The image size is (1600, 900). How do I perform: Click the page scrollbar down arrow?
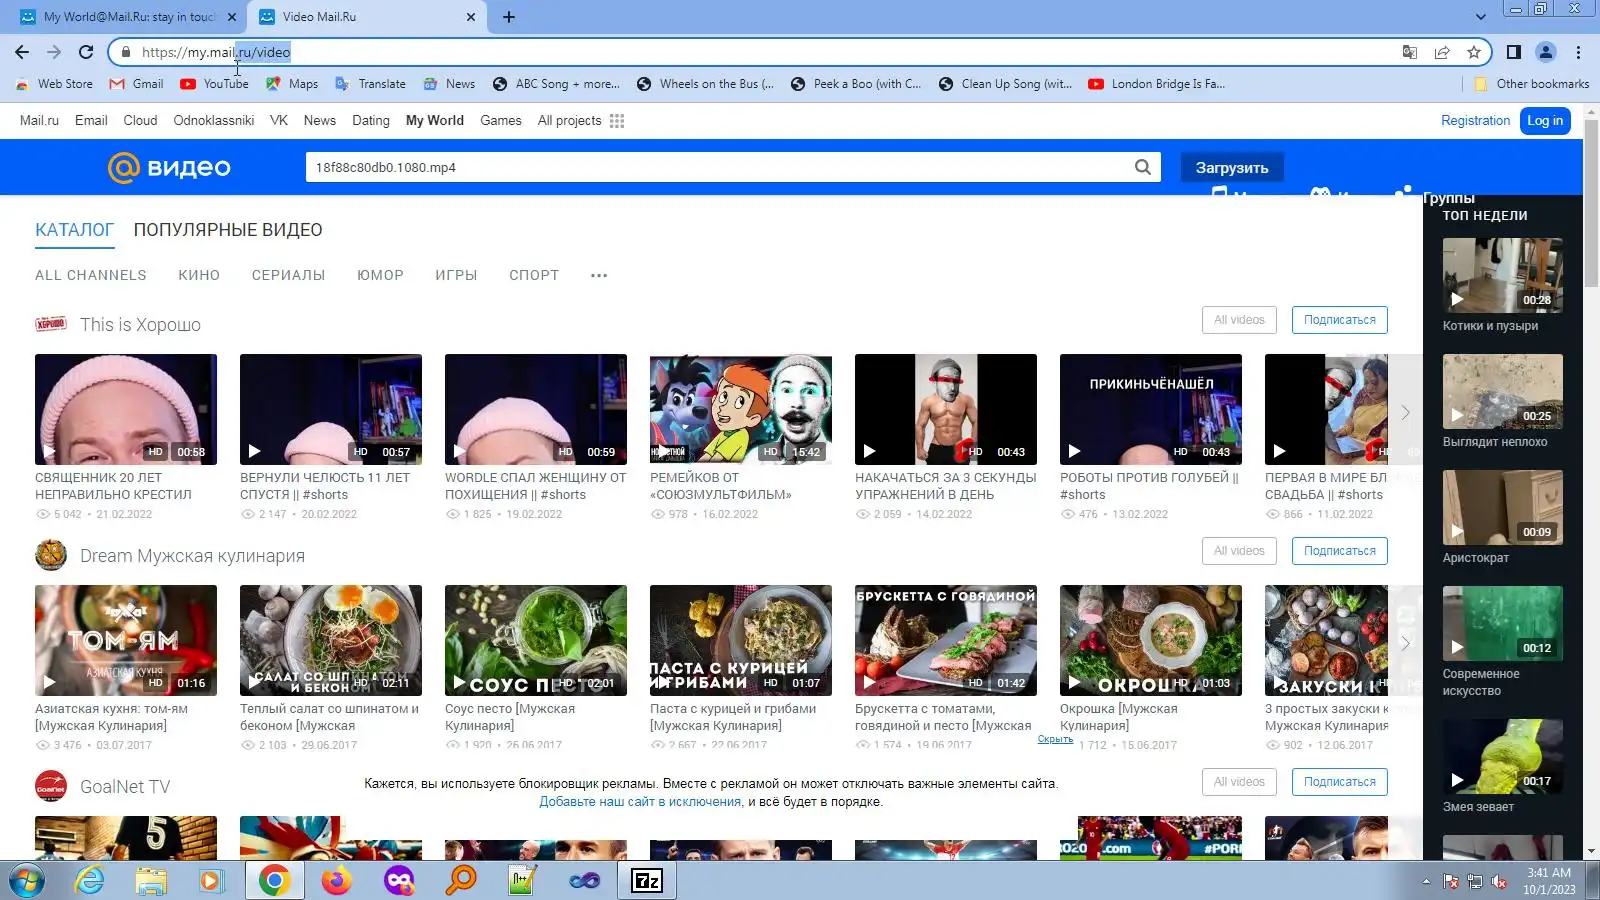click(1591, 851)
